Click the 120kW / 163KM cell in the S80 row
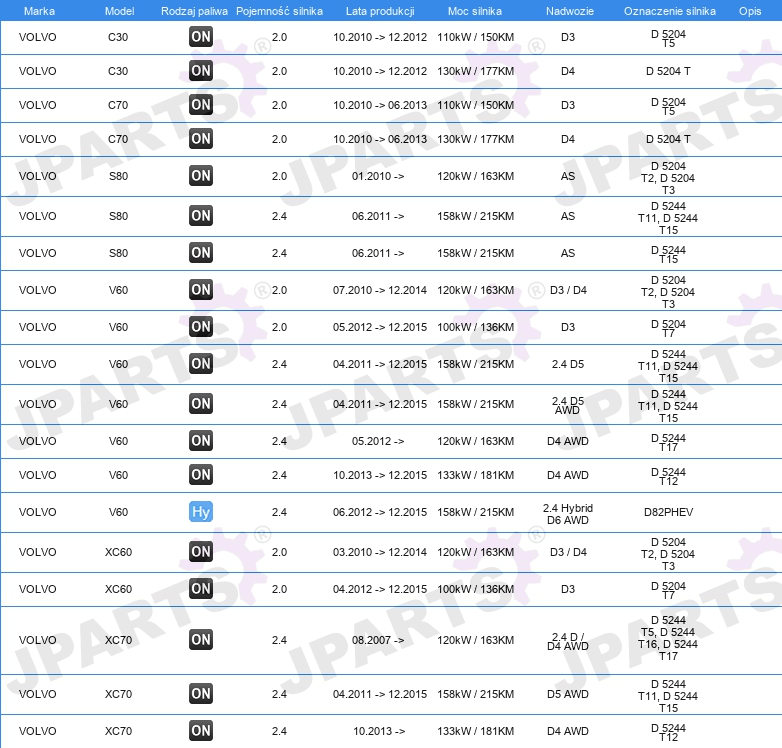This screenshot has width=782, height=748. (x=476, y=176)
